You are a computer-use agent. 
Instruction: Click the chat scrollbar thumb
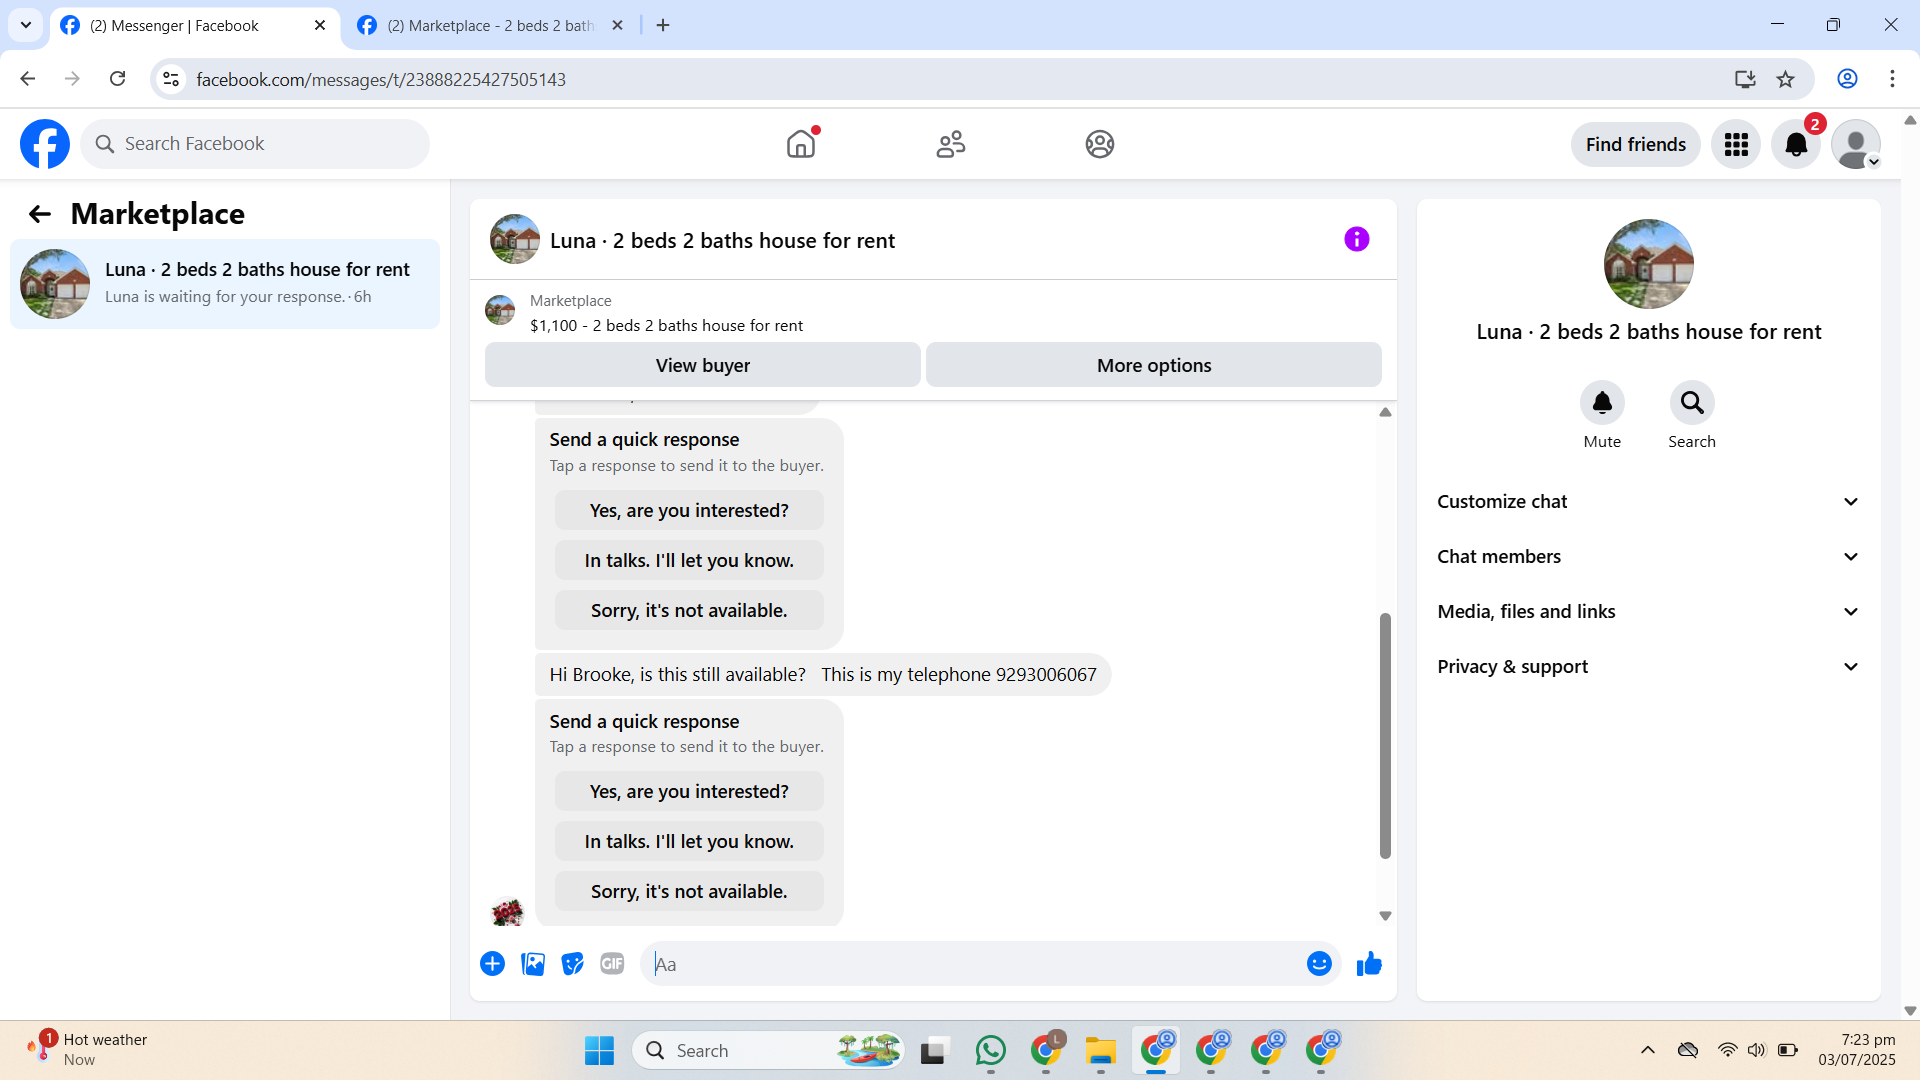pyautogui.click(x=1385, y=735)
